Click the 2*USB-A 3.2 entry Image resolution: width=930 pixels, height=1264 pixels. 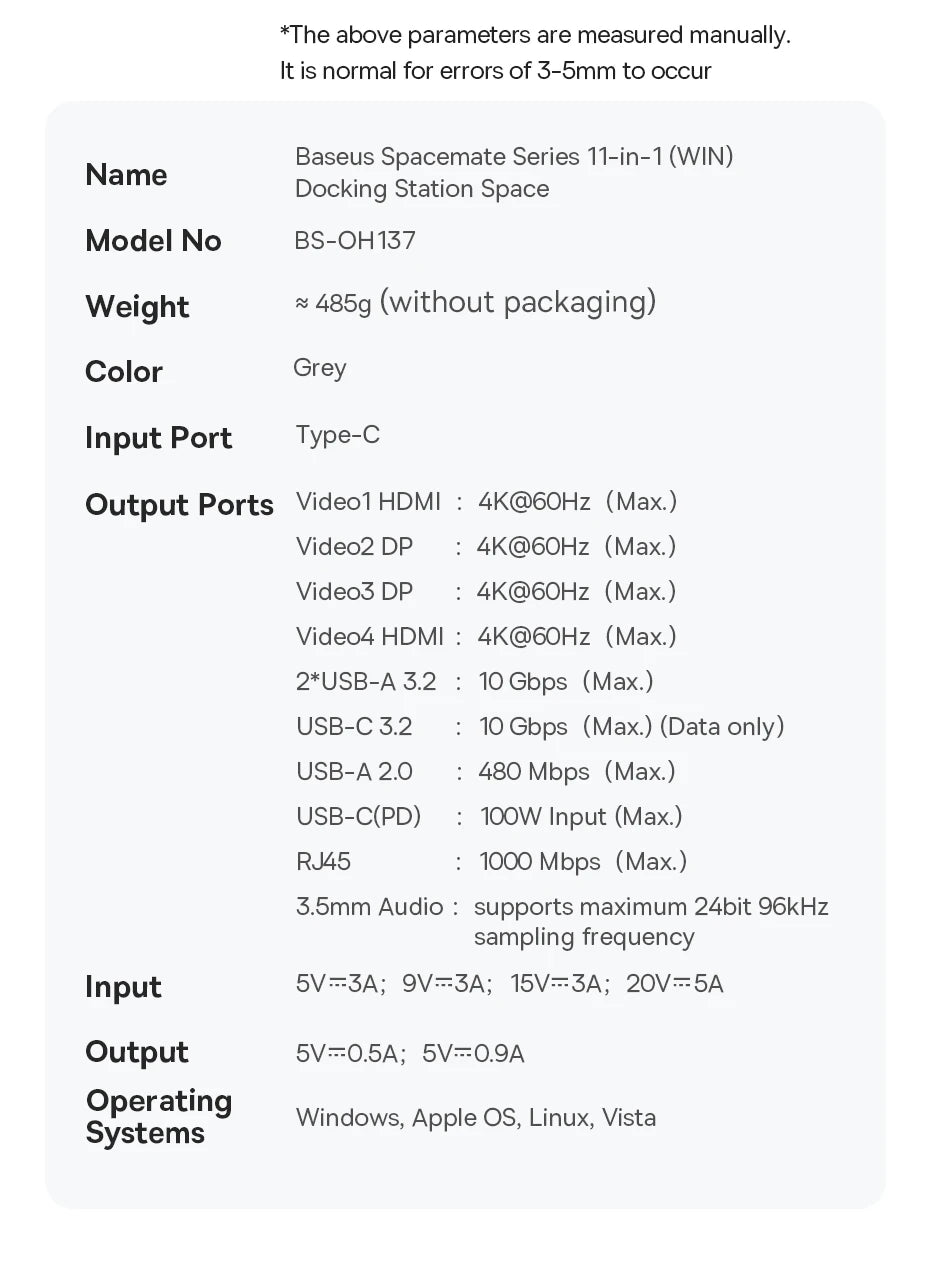click(366, 682)
